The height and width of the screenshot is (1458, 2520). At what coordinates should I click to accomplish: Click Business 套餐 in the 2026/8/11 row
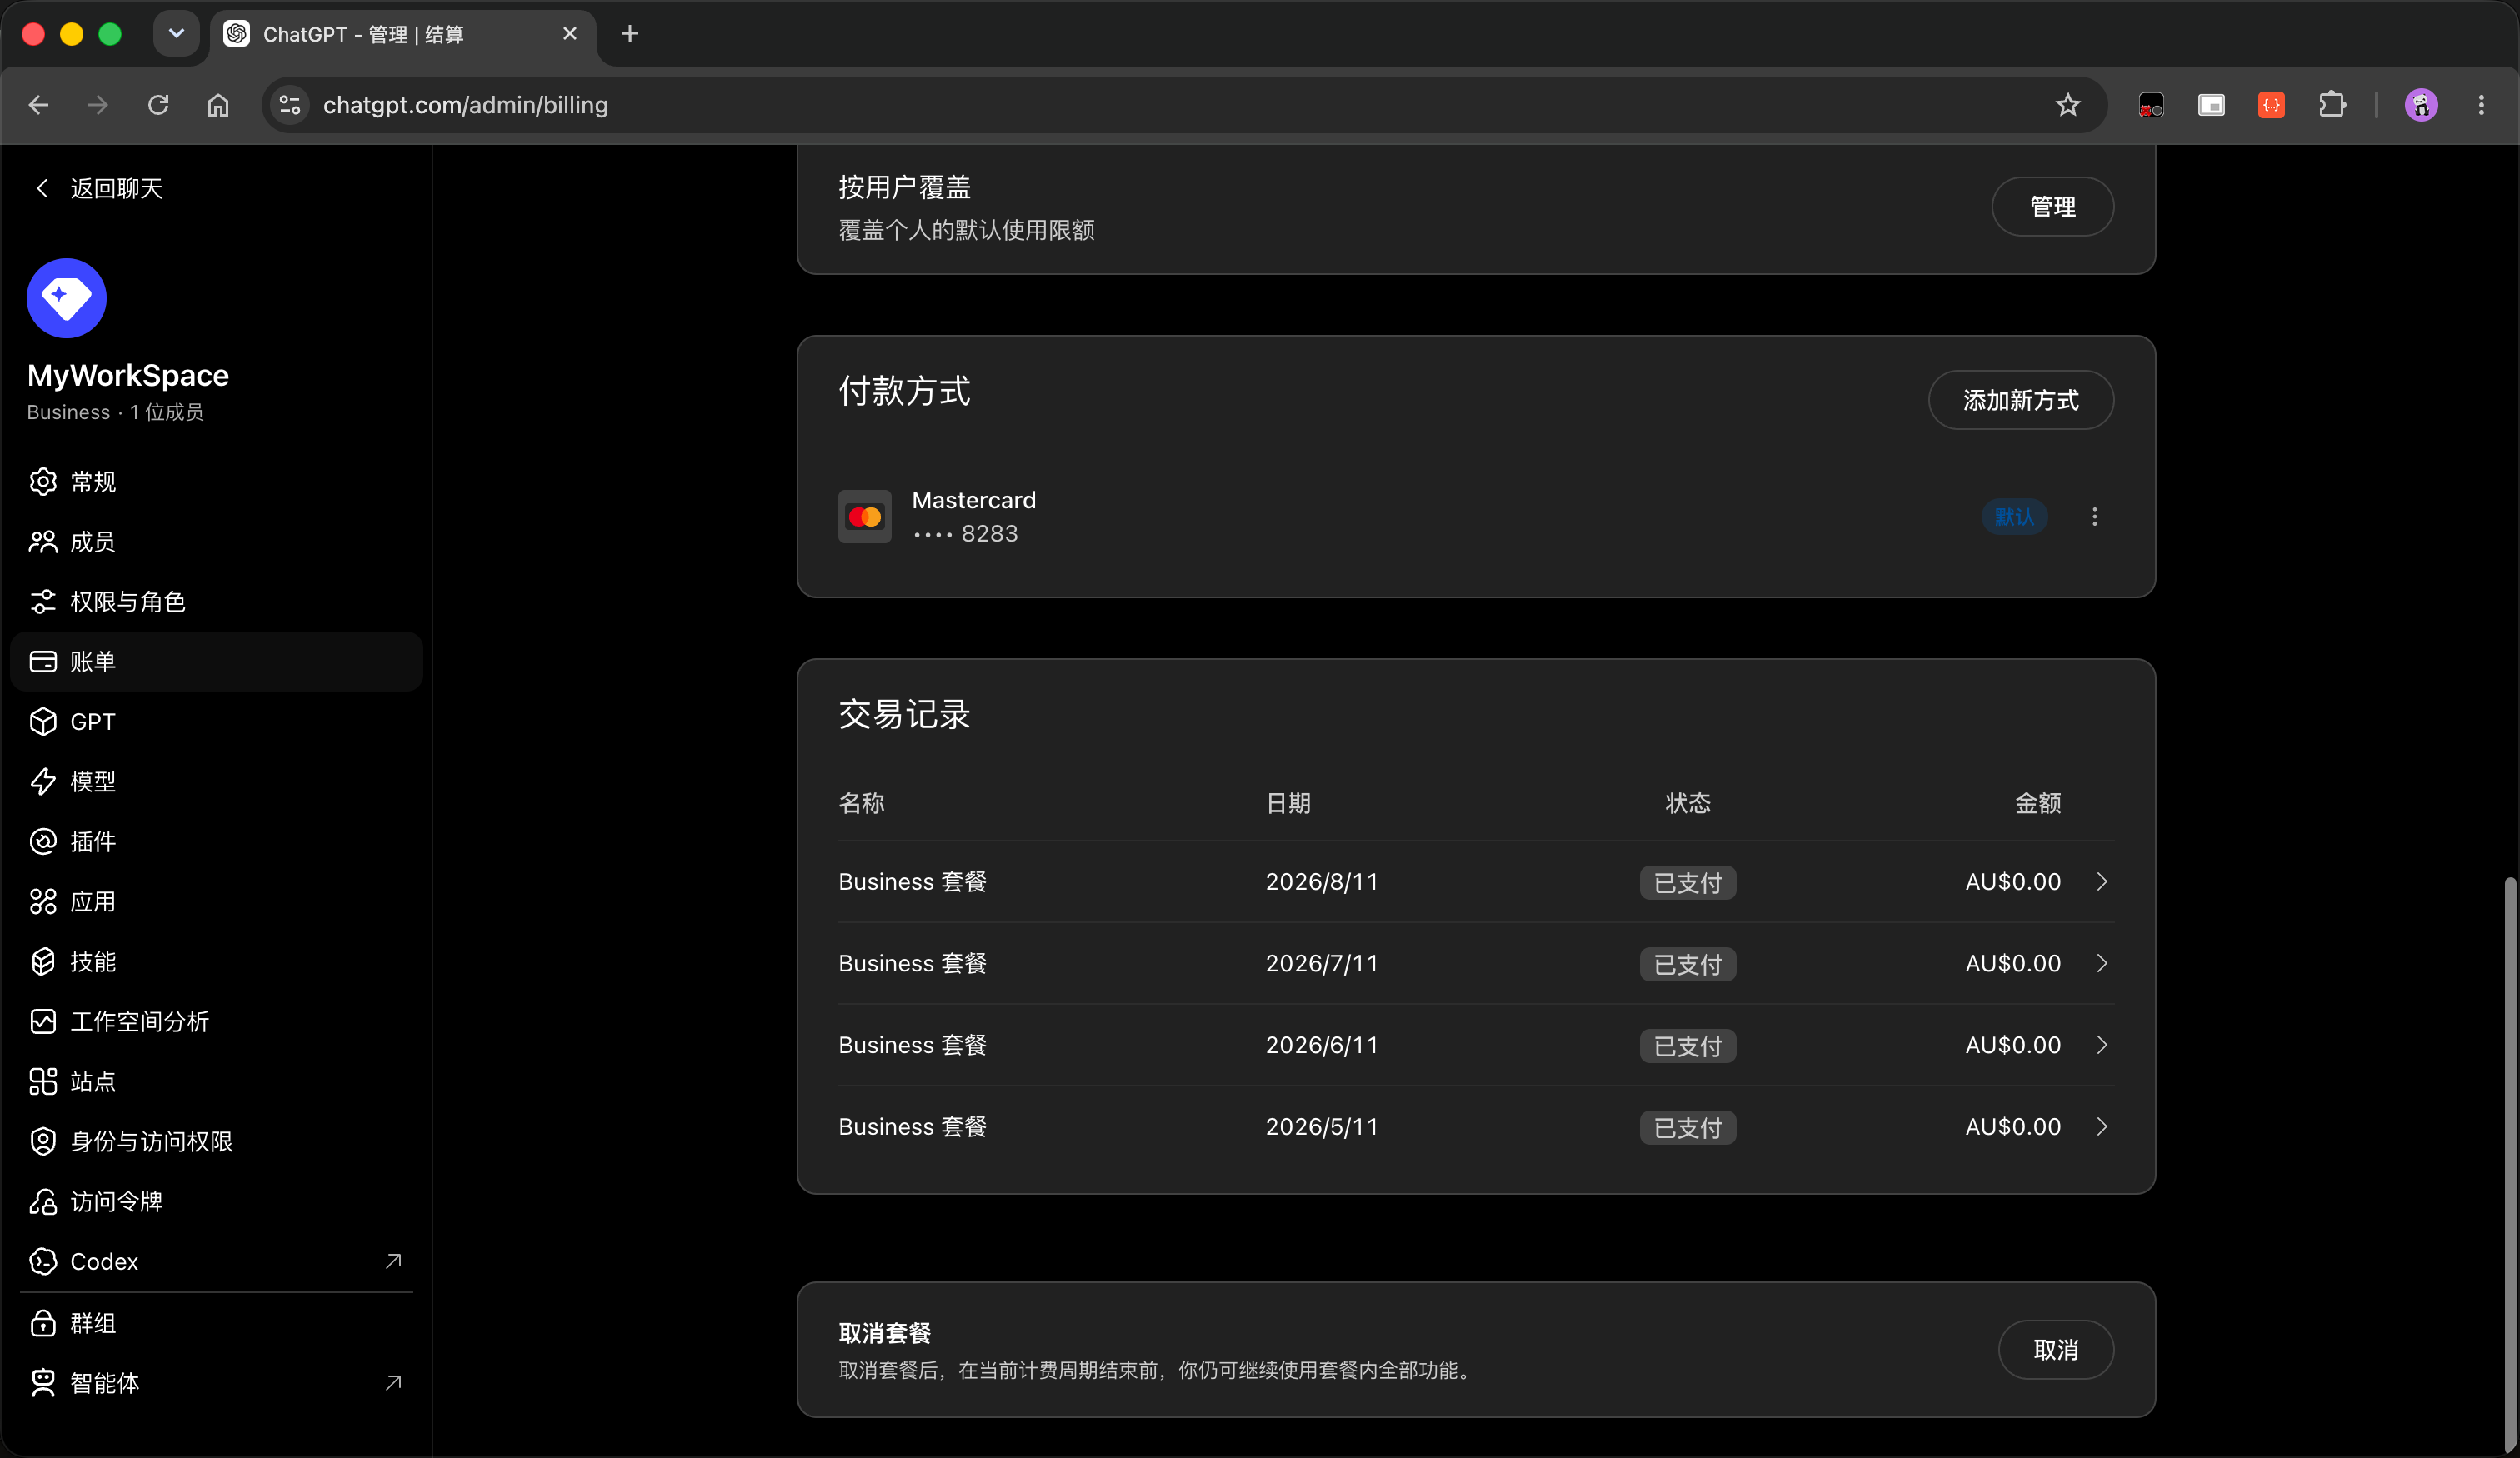coord(913,882)
